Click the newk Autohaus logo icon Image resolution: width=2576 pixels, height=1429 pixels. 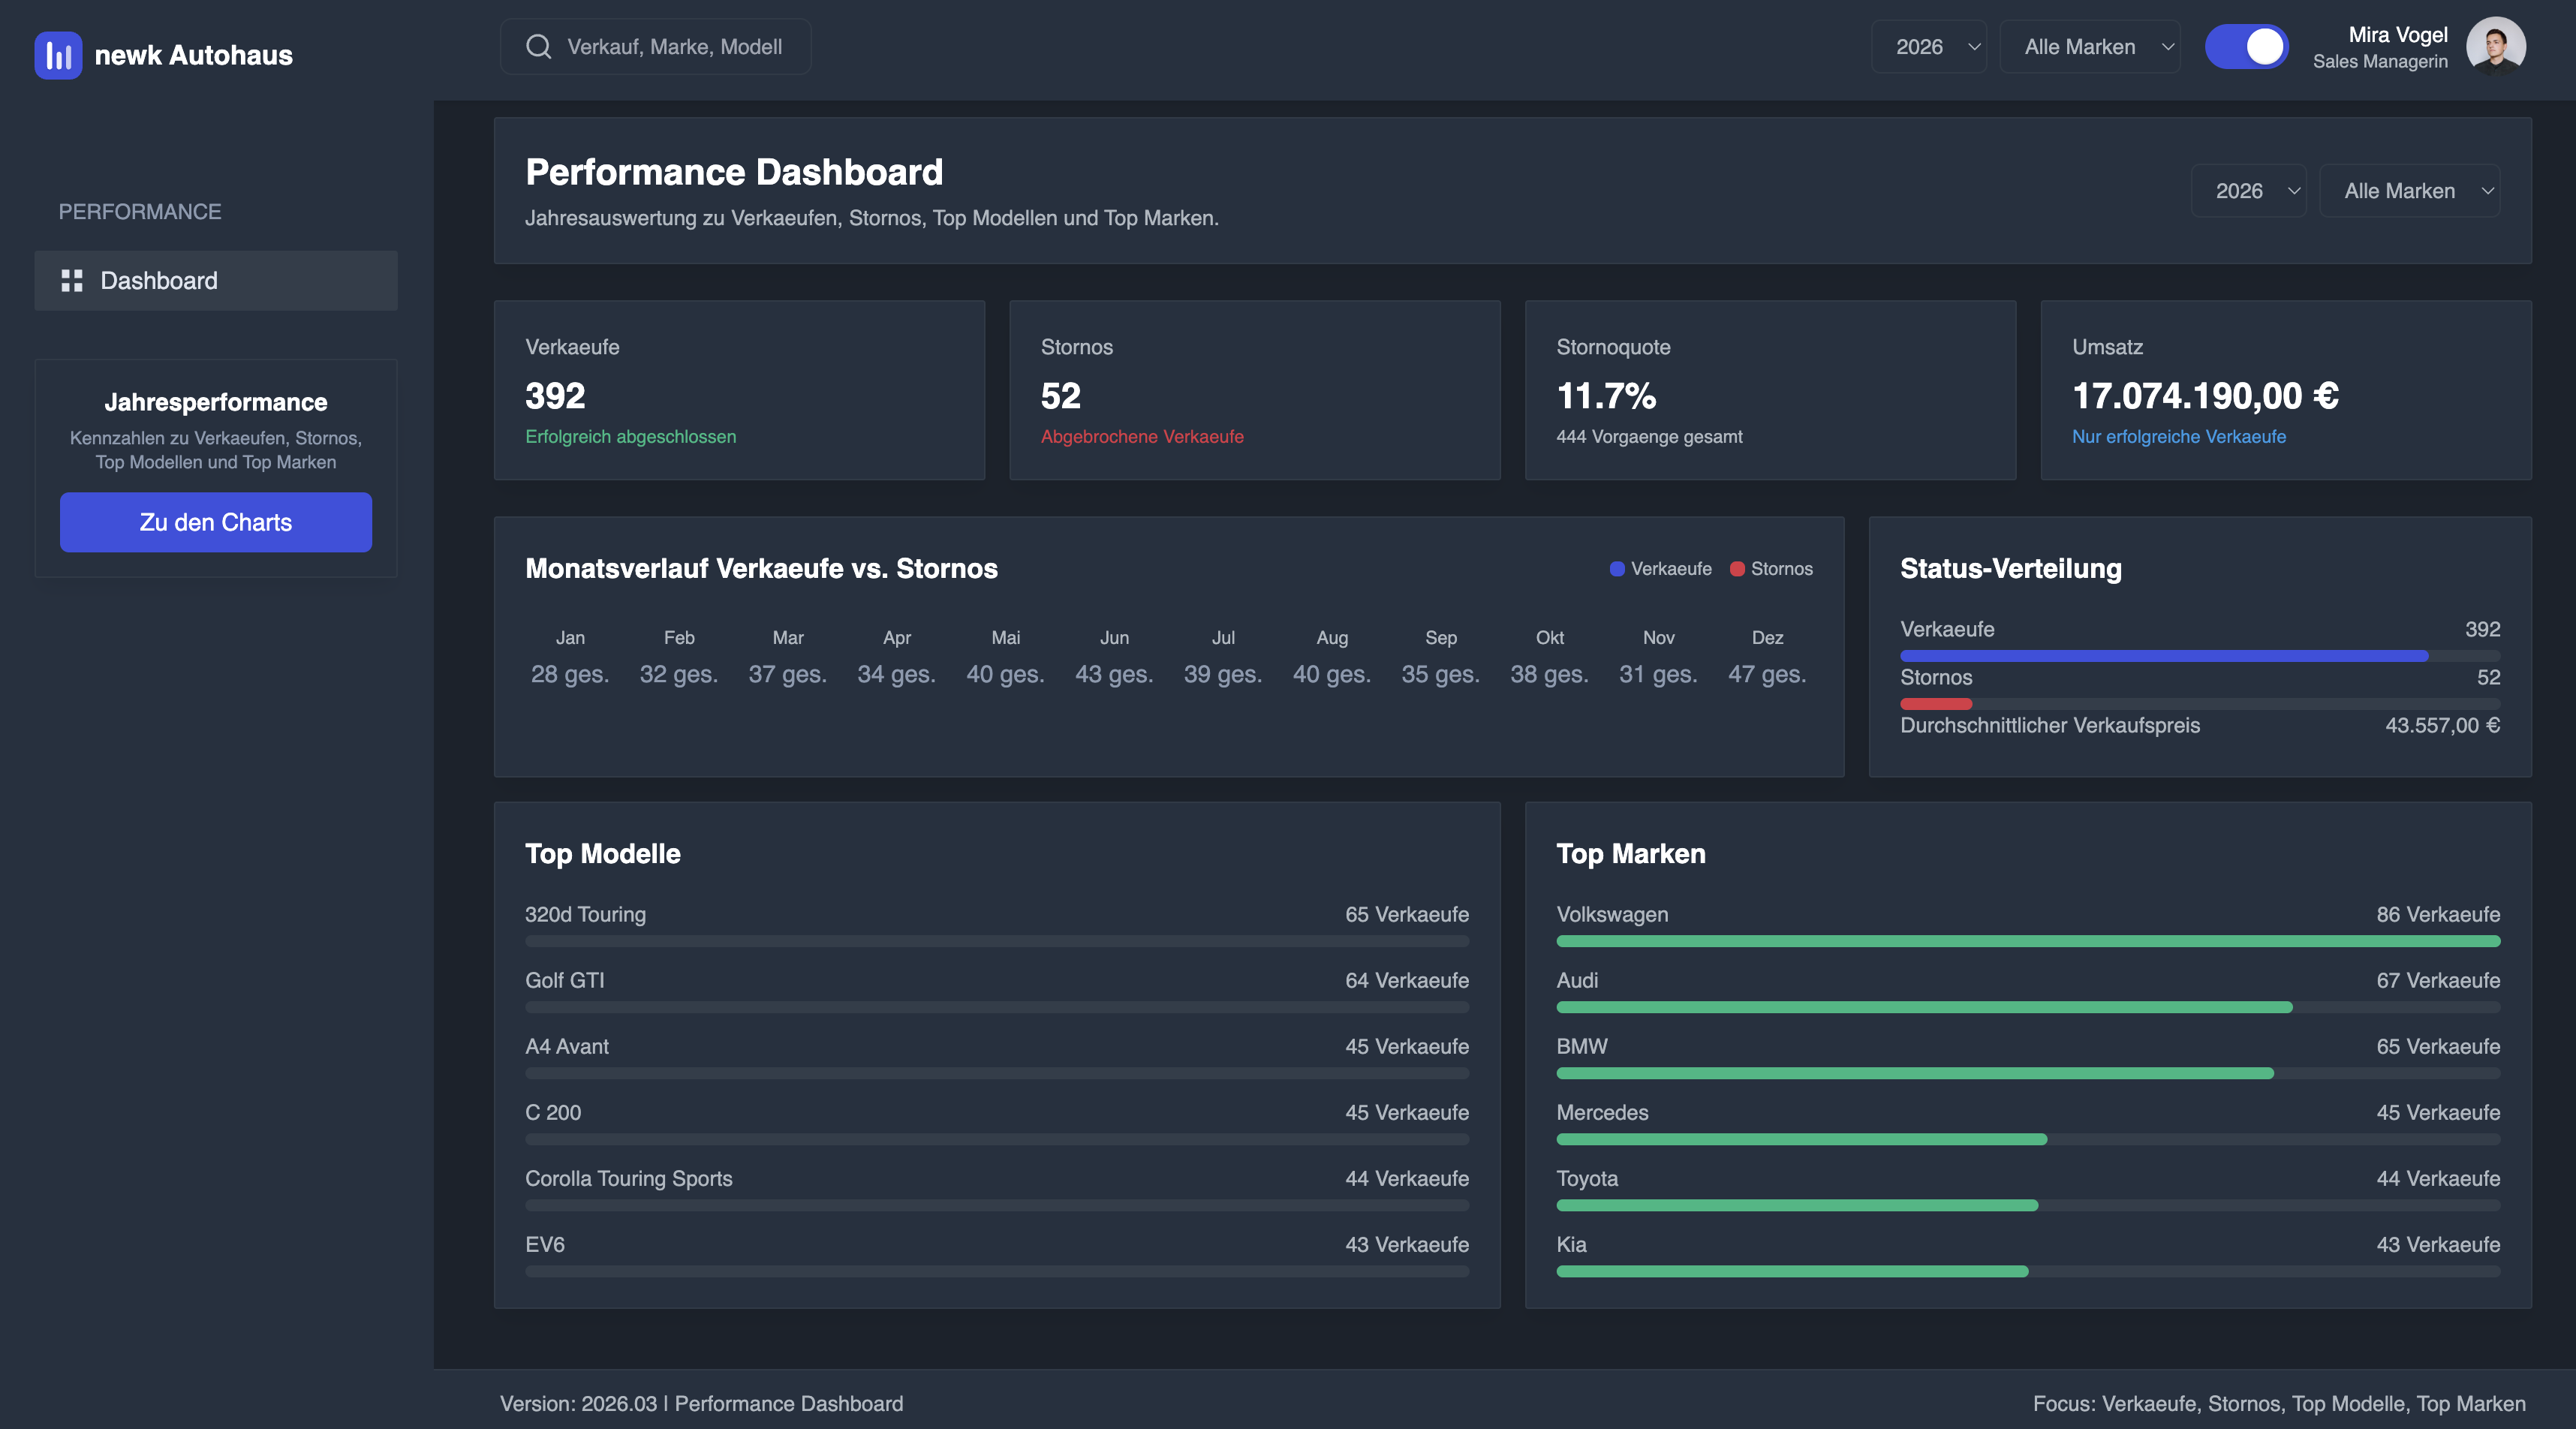click(x=58, y=55)
